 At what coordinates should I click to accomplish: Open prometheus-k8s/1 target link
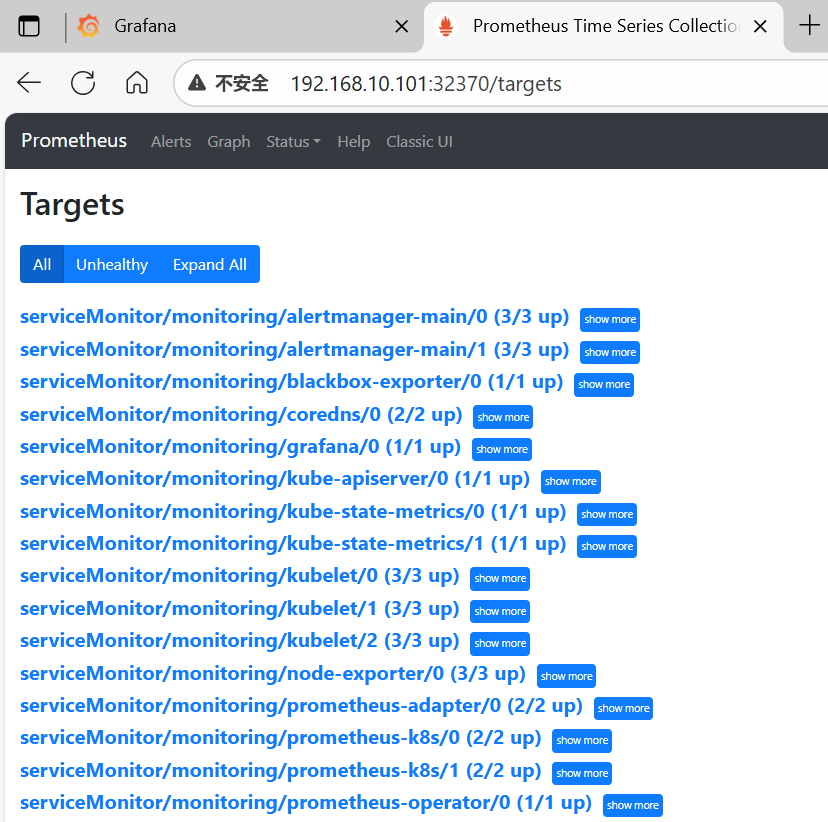(280, 771)
